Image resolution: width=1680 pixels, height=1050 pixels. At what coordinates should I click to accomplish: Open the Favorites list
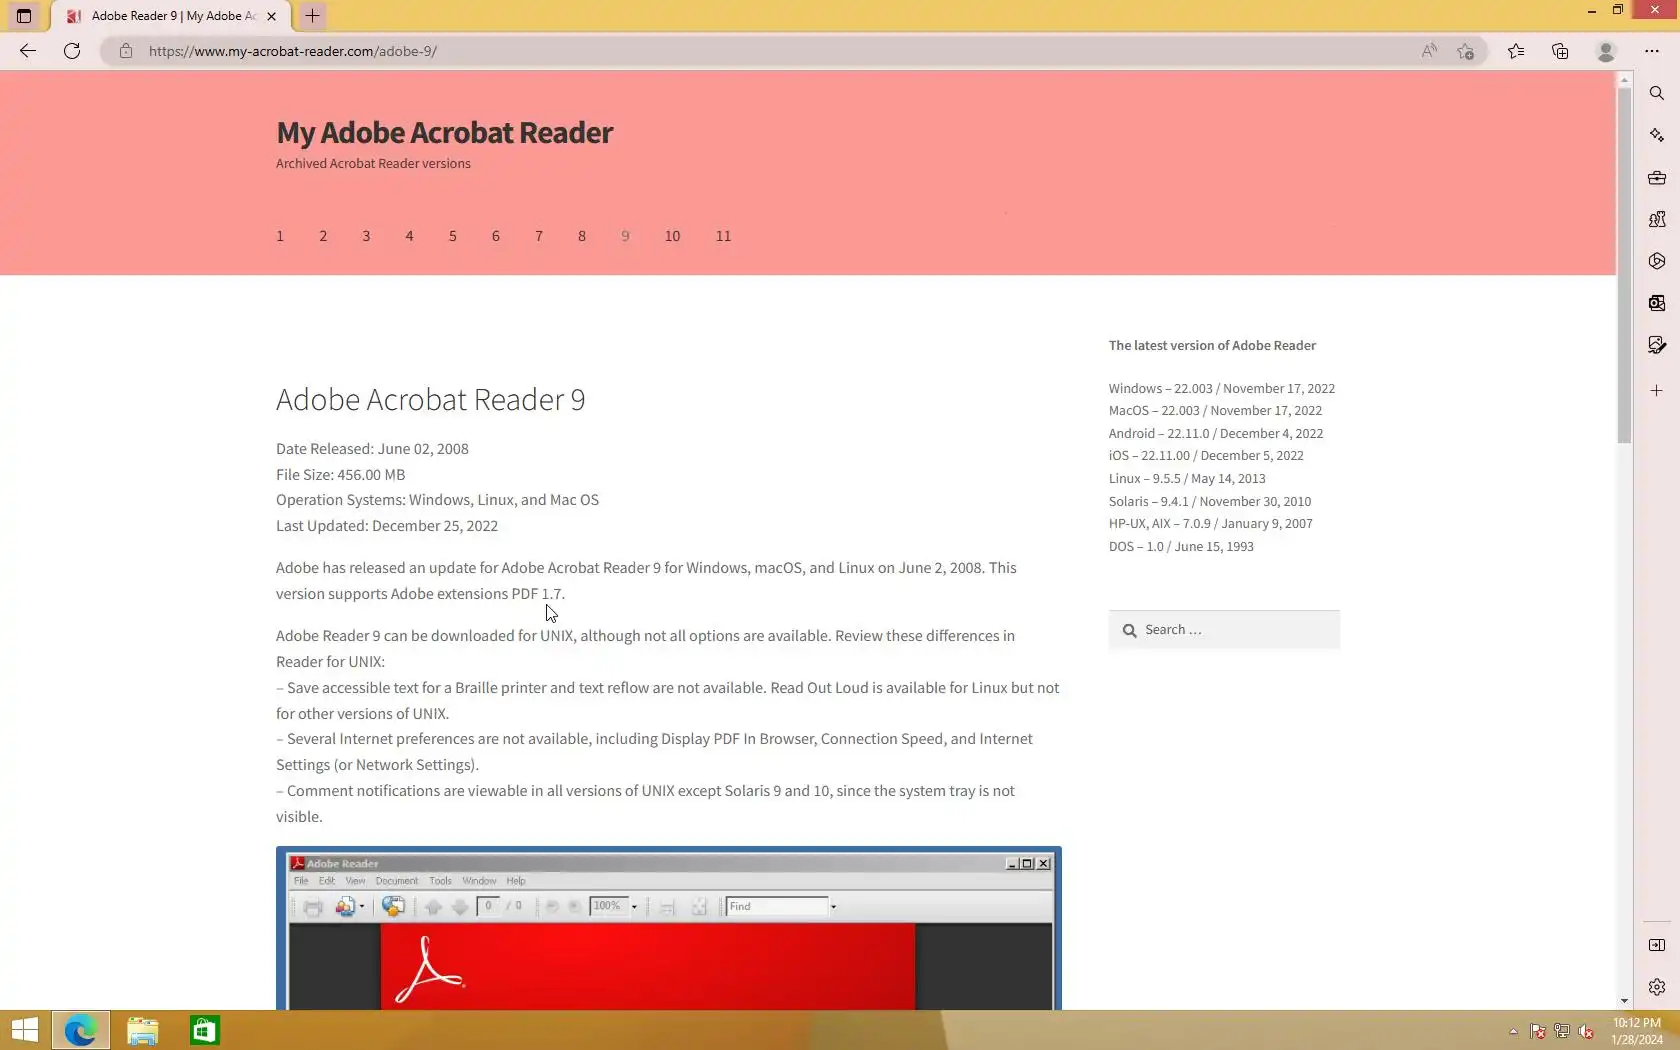tap(1516, 51)
